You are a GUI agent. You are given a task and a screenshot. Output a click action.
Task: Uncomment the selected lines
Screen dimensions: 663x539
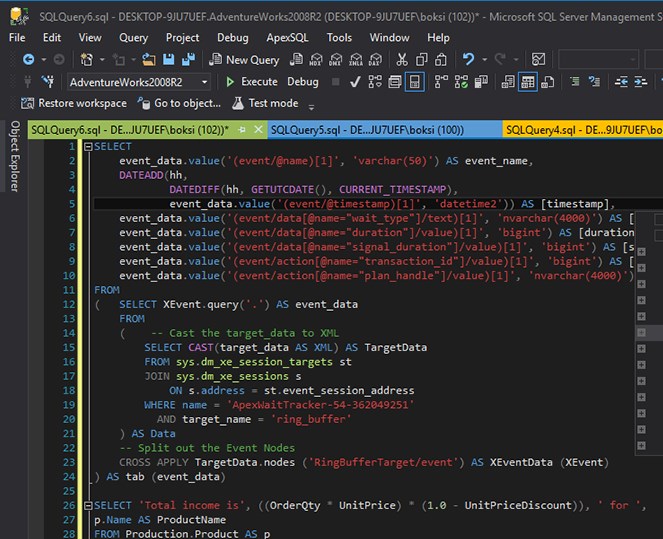pyautogui.click(x=595, y=82)
